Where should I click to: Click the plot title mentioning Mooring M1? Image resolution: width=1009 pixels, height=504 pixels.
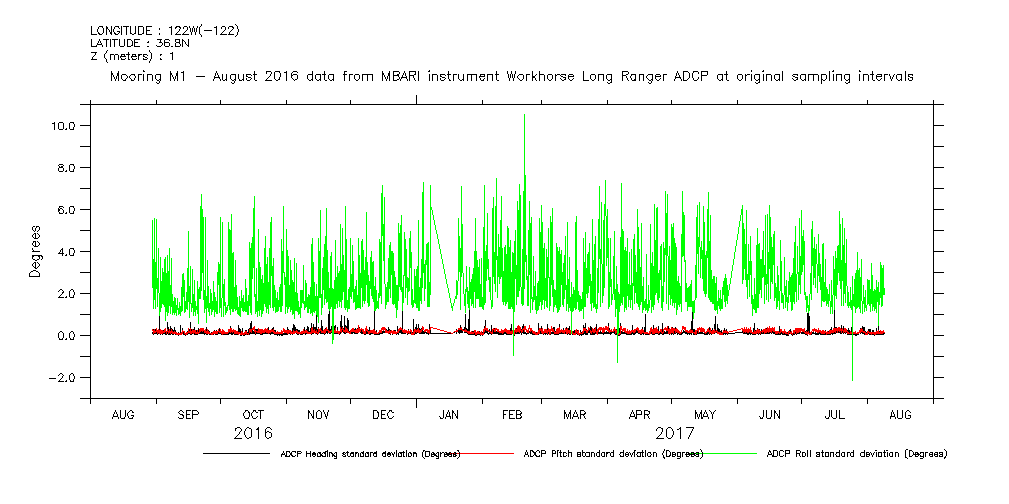511,76
